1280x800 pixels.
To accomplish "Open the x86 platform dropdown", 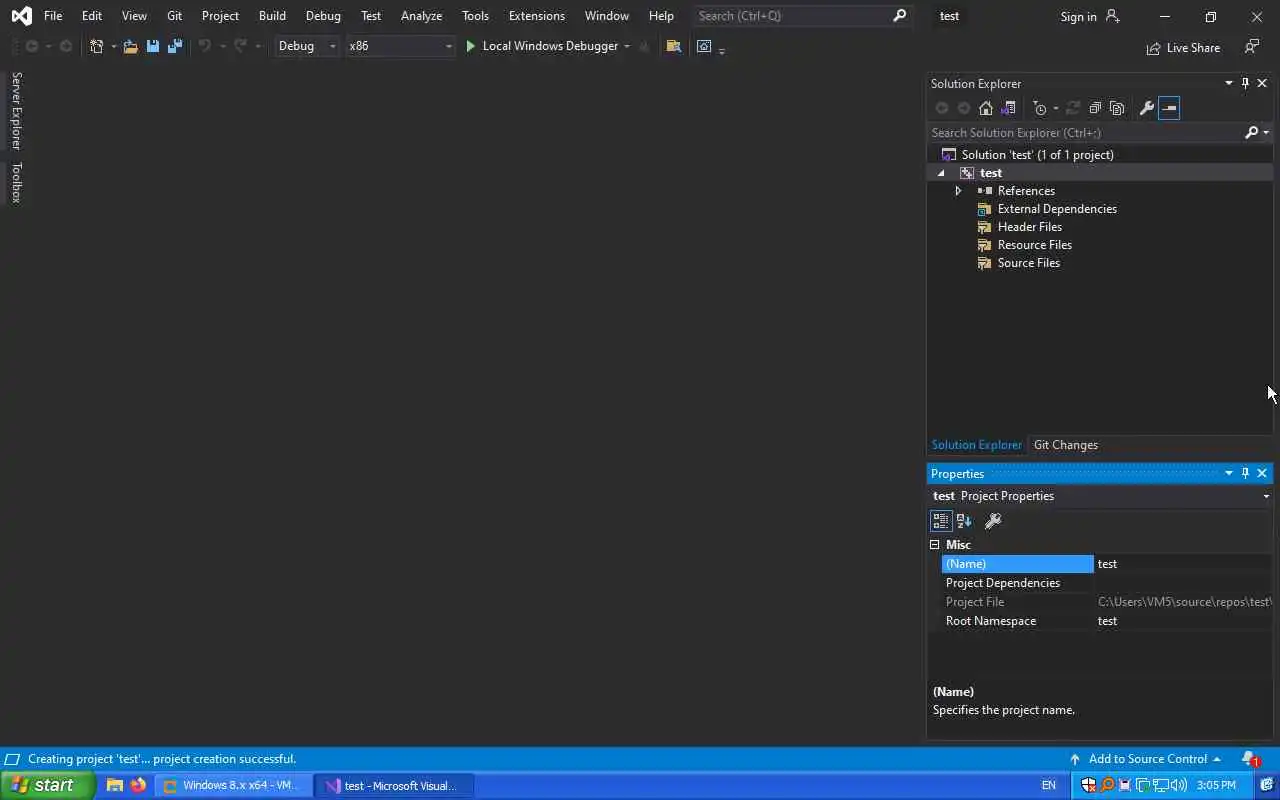I will coord(400,46).
